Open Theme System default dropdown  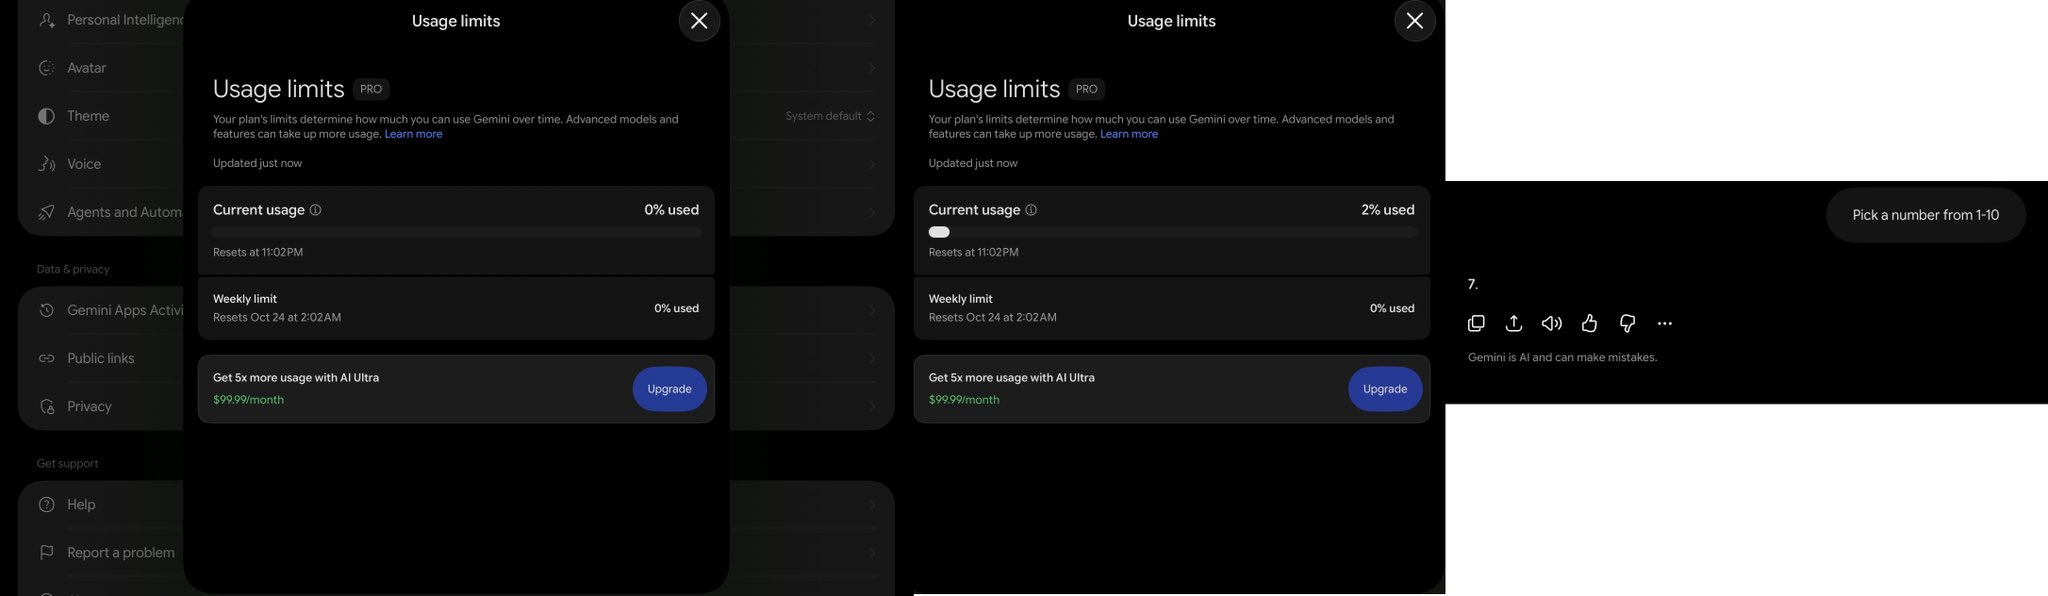(830, 116)
